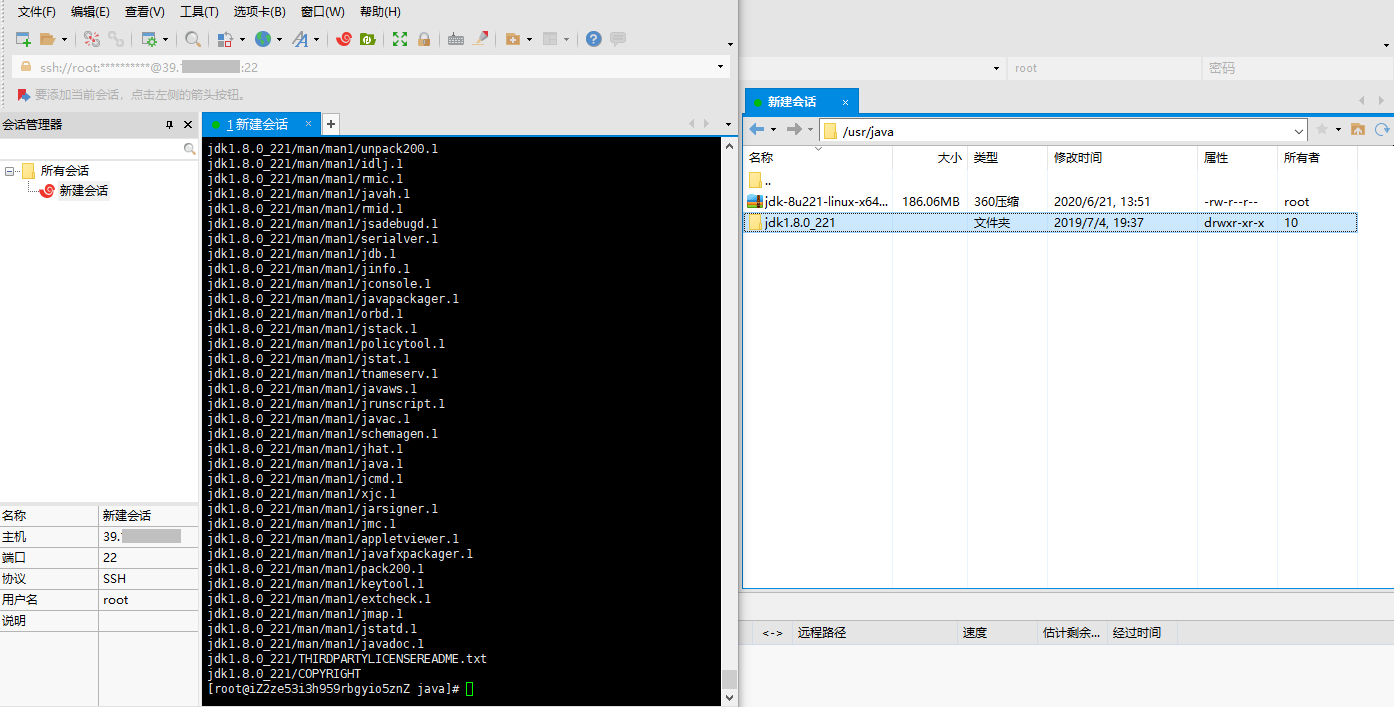
Task: Open dropdown beside Font icon
Action: tap(316, 39)
